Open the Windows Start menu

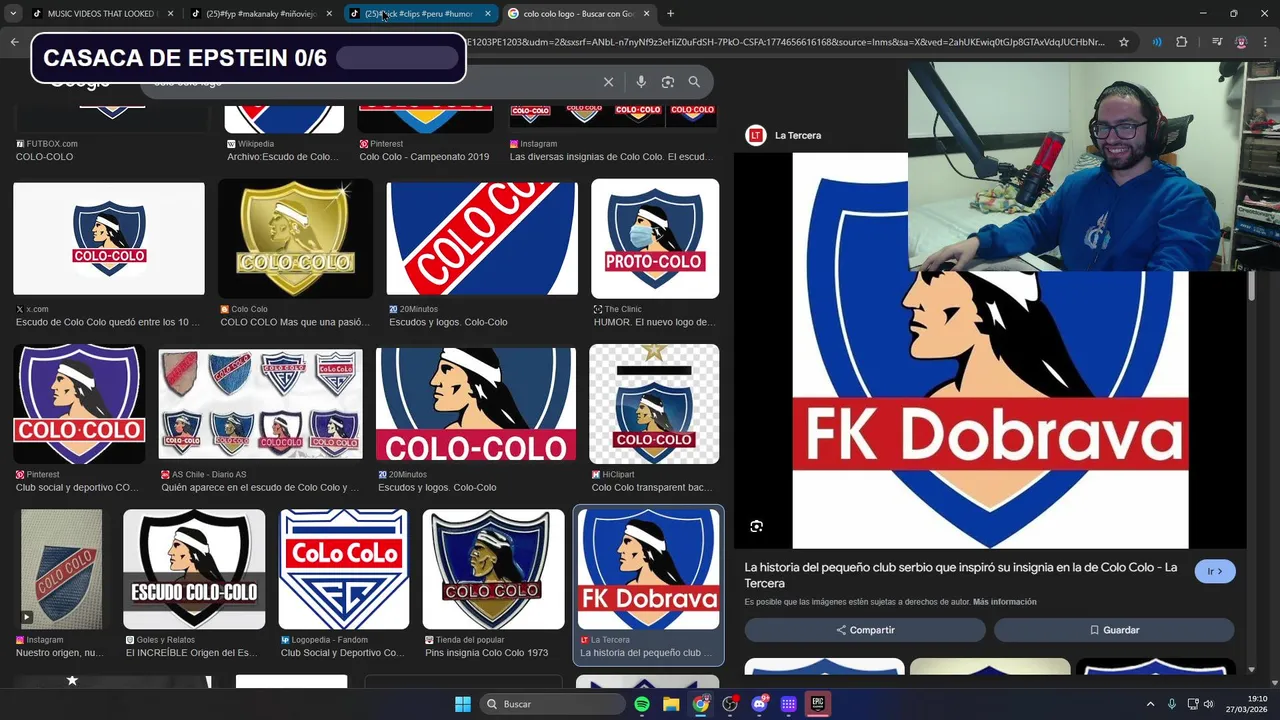[x=463, y=704]
